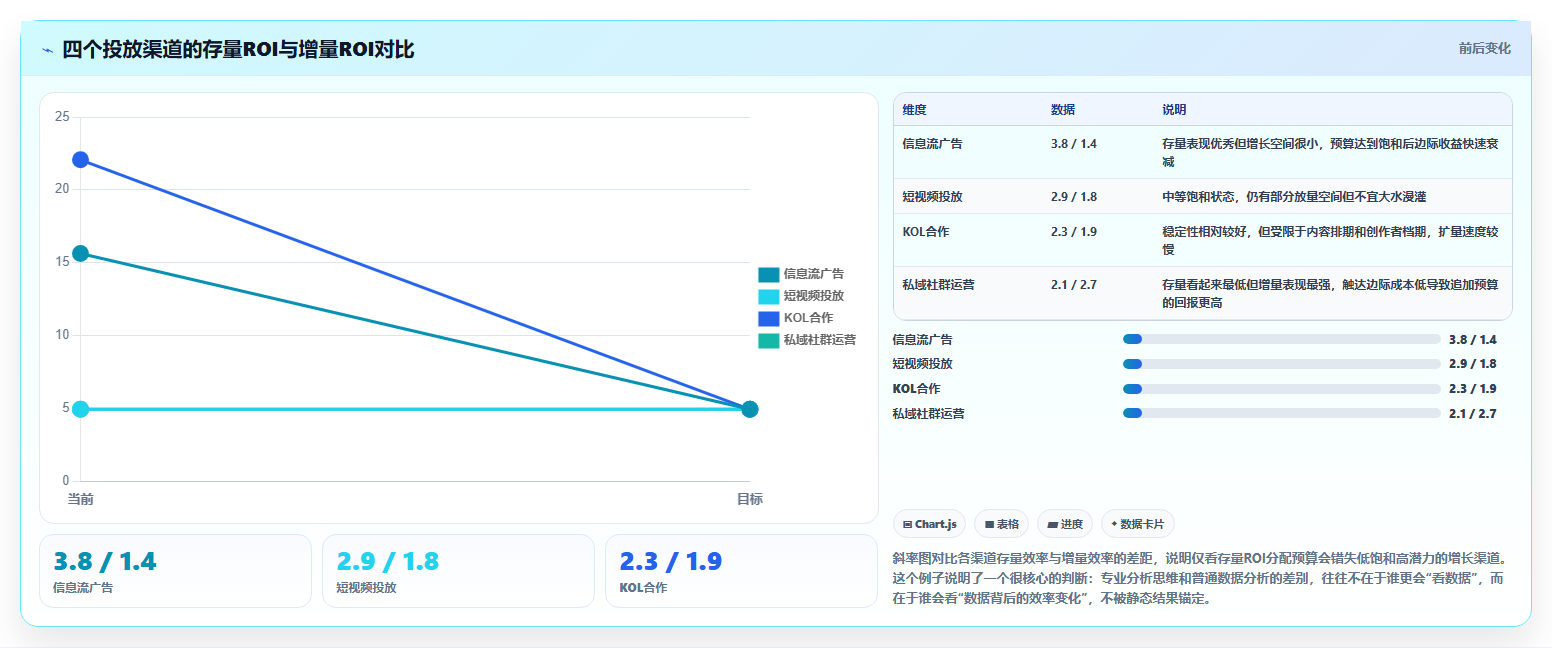1552x648 pixels.
Task: Click the data point above 目标
Action: click(750, 409)
